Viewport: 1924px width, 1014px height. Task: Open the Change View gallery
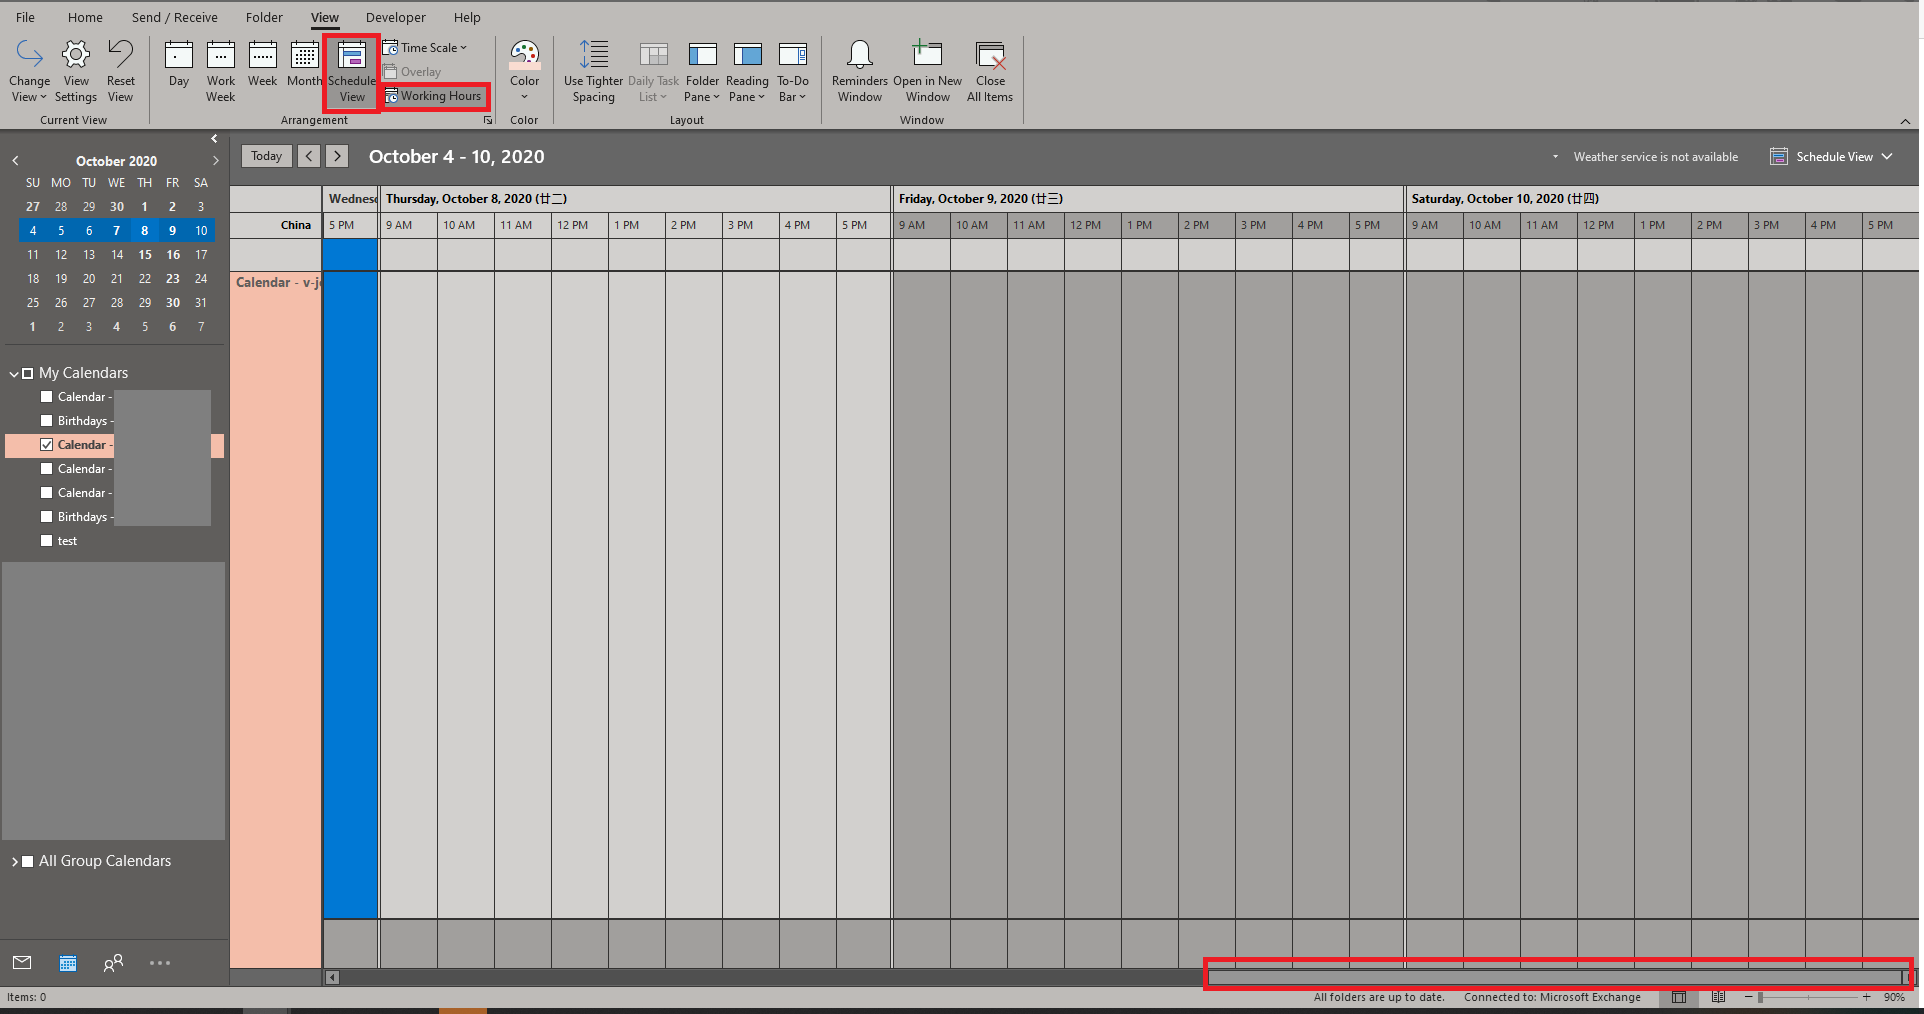[x=29, y=71]
